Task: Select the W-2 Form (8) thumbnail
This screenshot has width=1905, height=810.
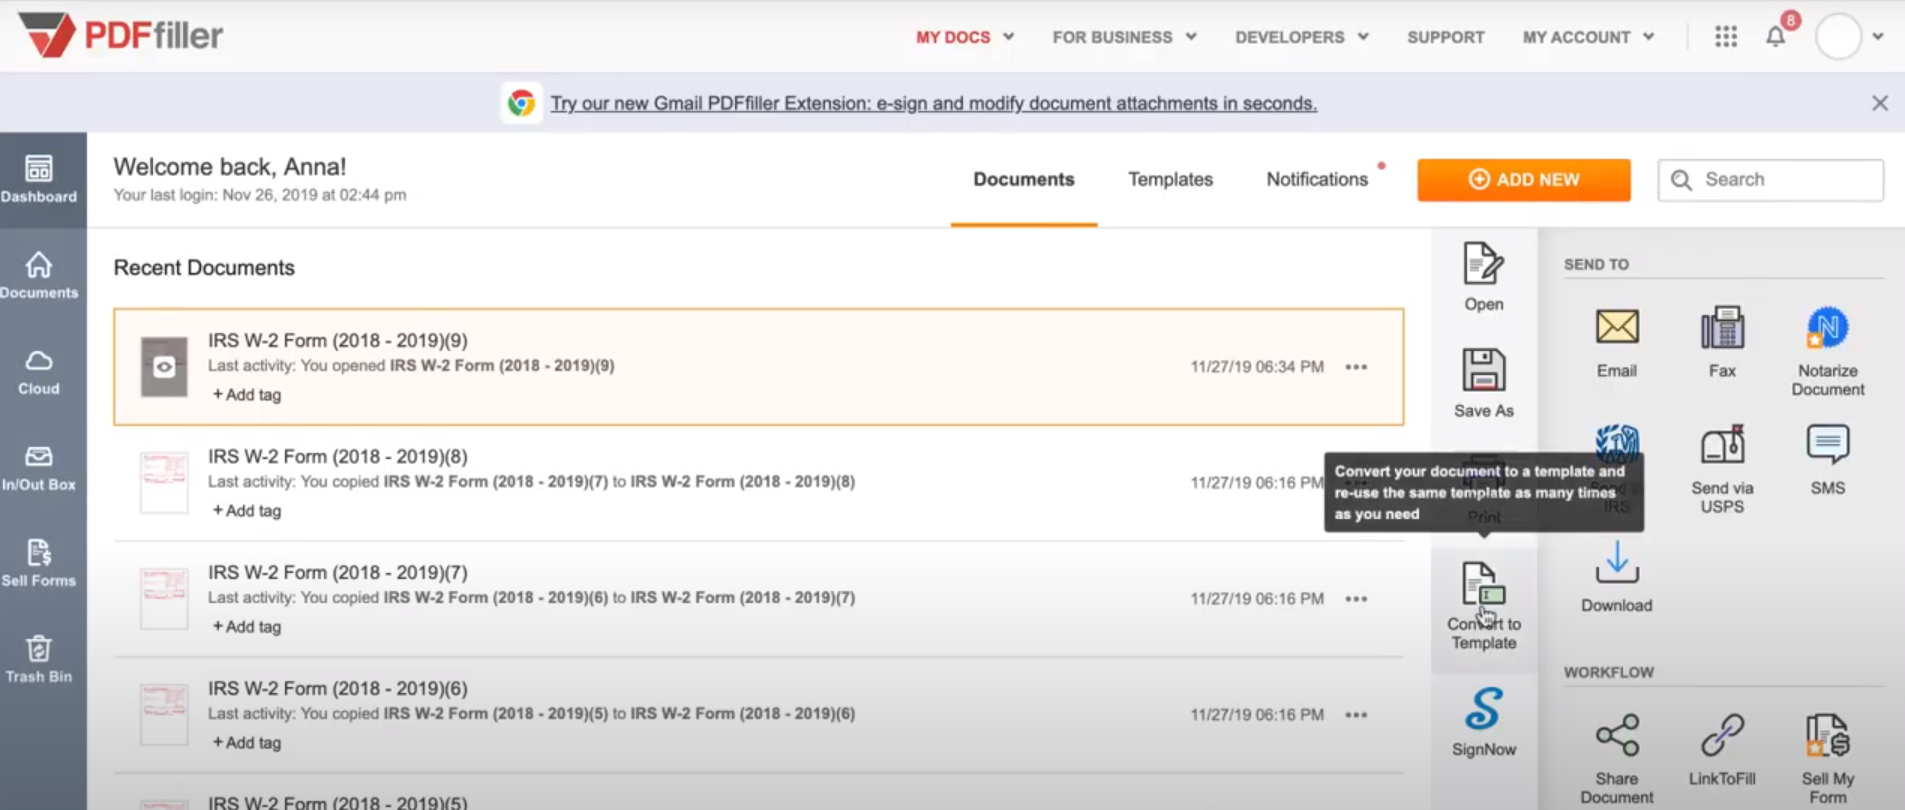Action: click(x=164, y=483)
